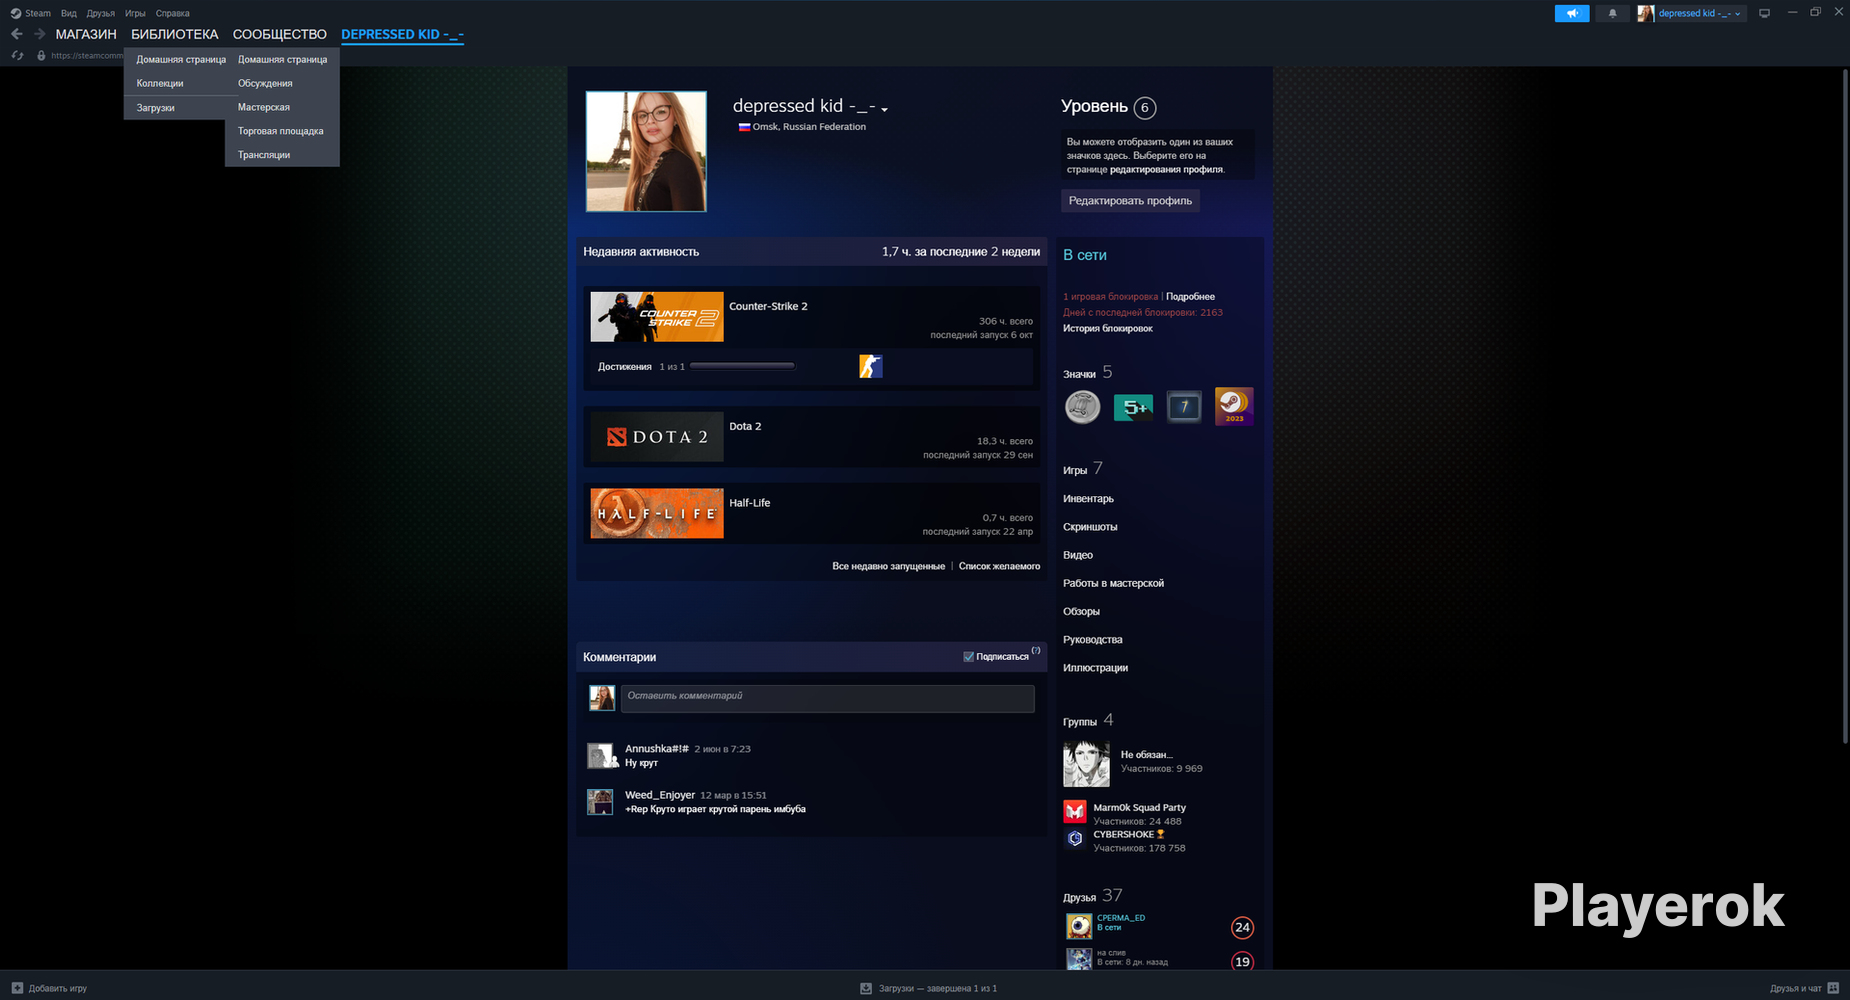Open Все недавно запущенные link
The height and width of the screenshot is (1000, 1850).
[x=888, y=566]
